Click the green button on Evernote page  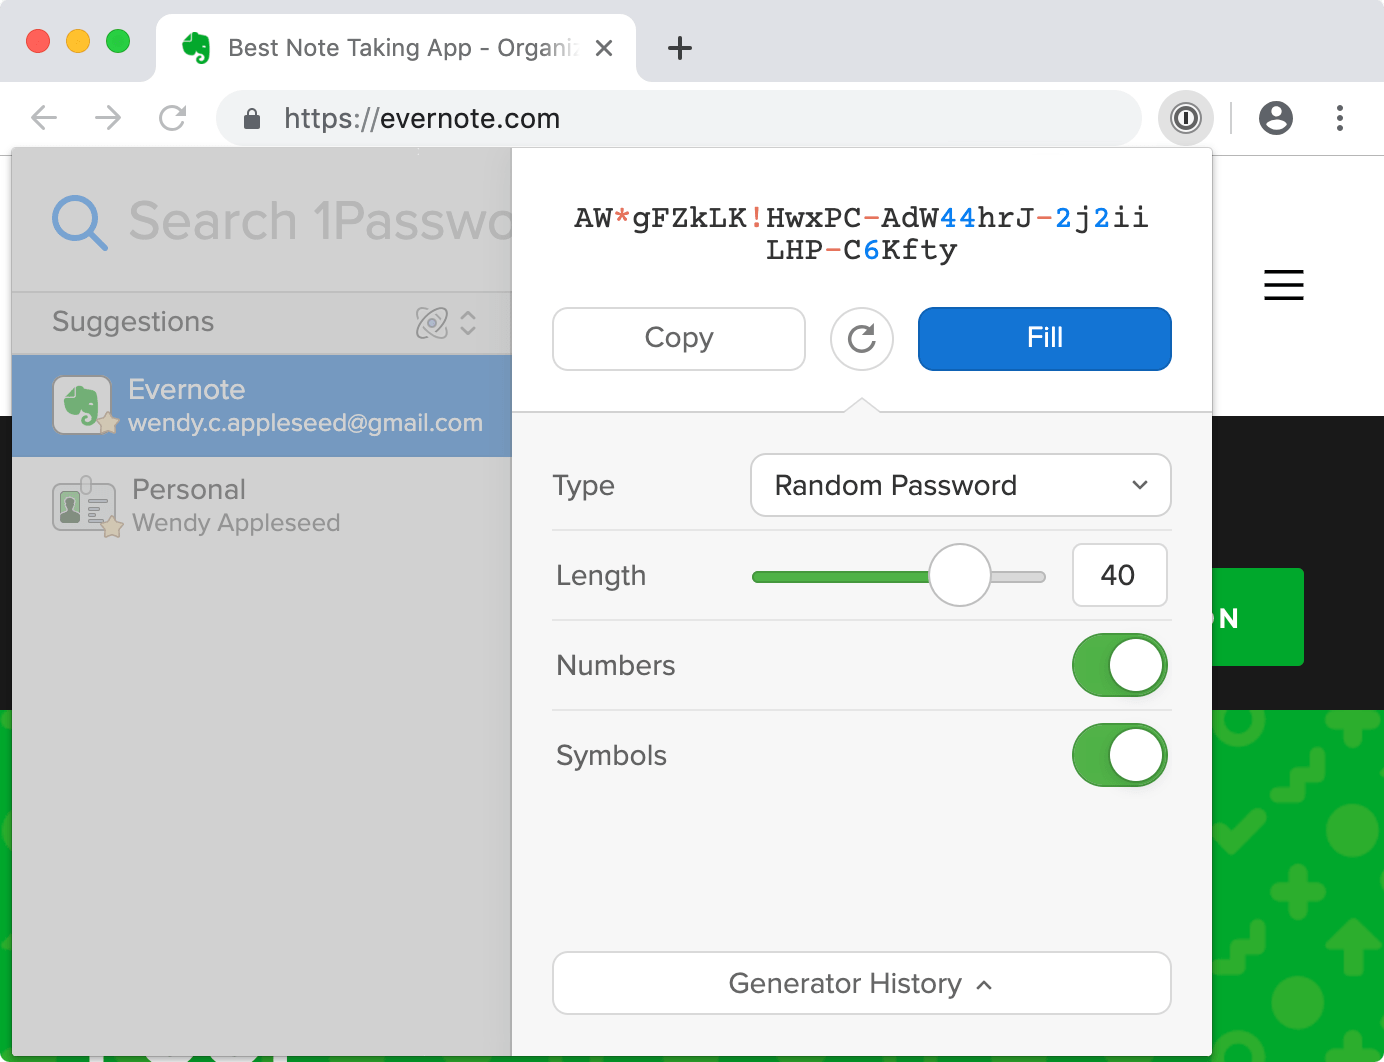(1258, 617)
